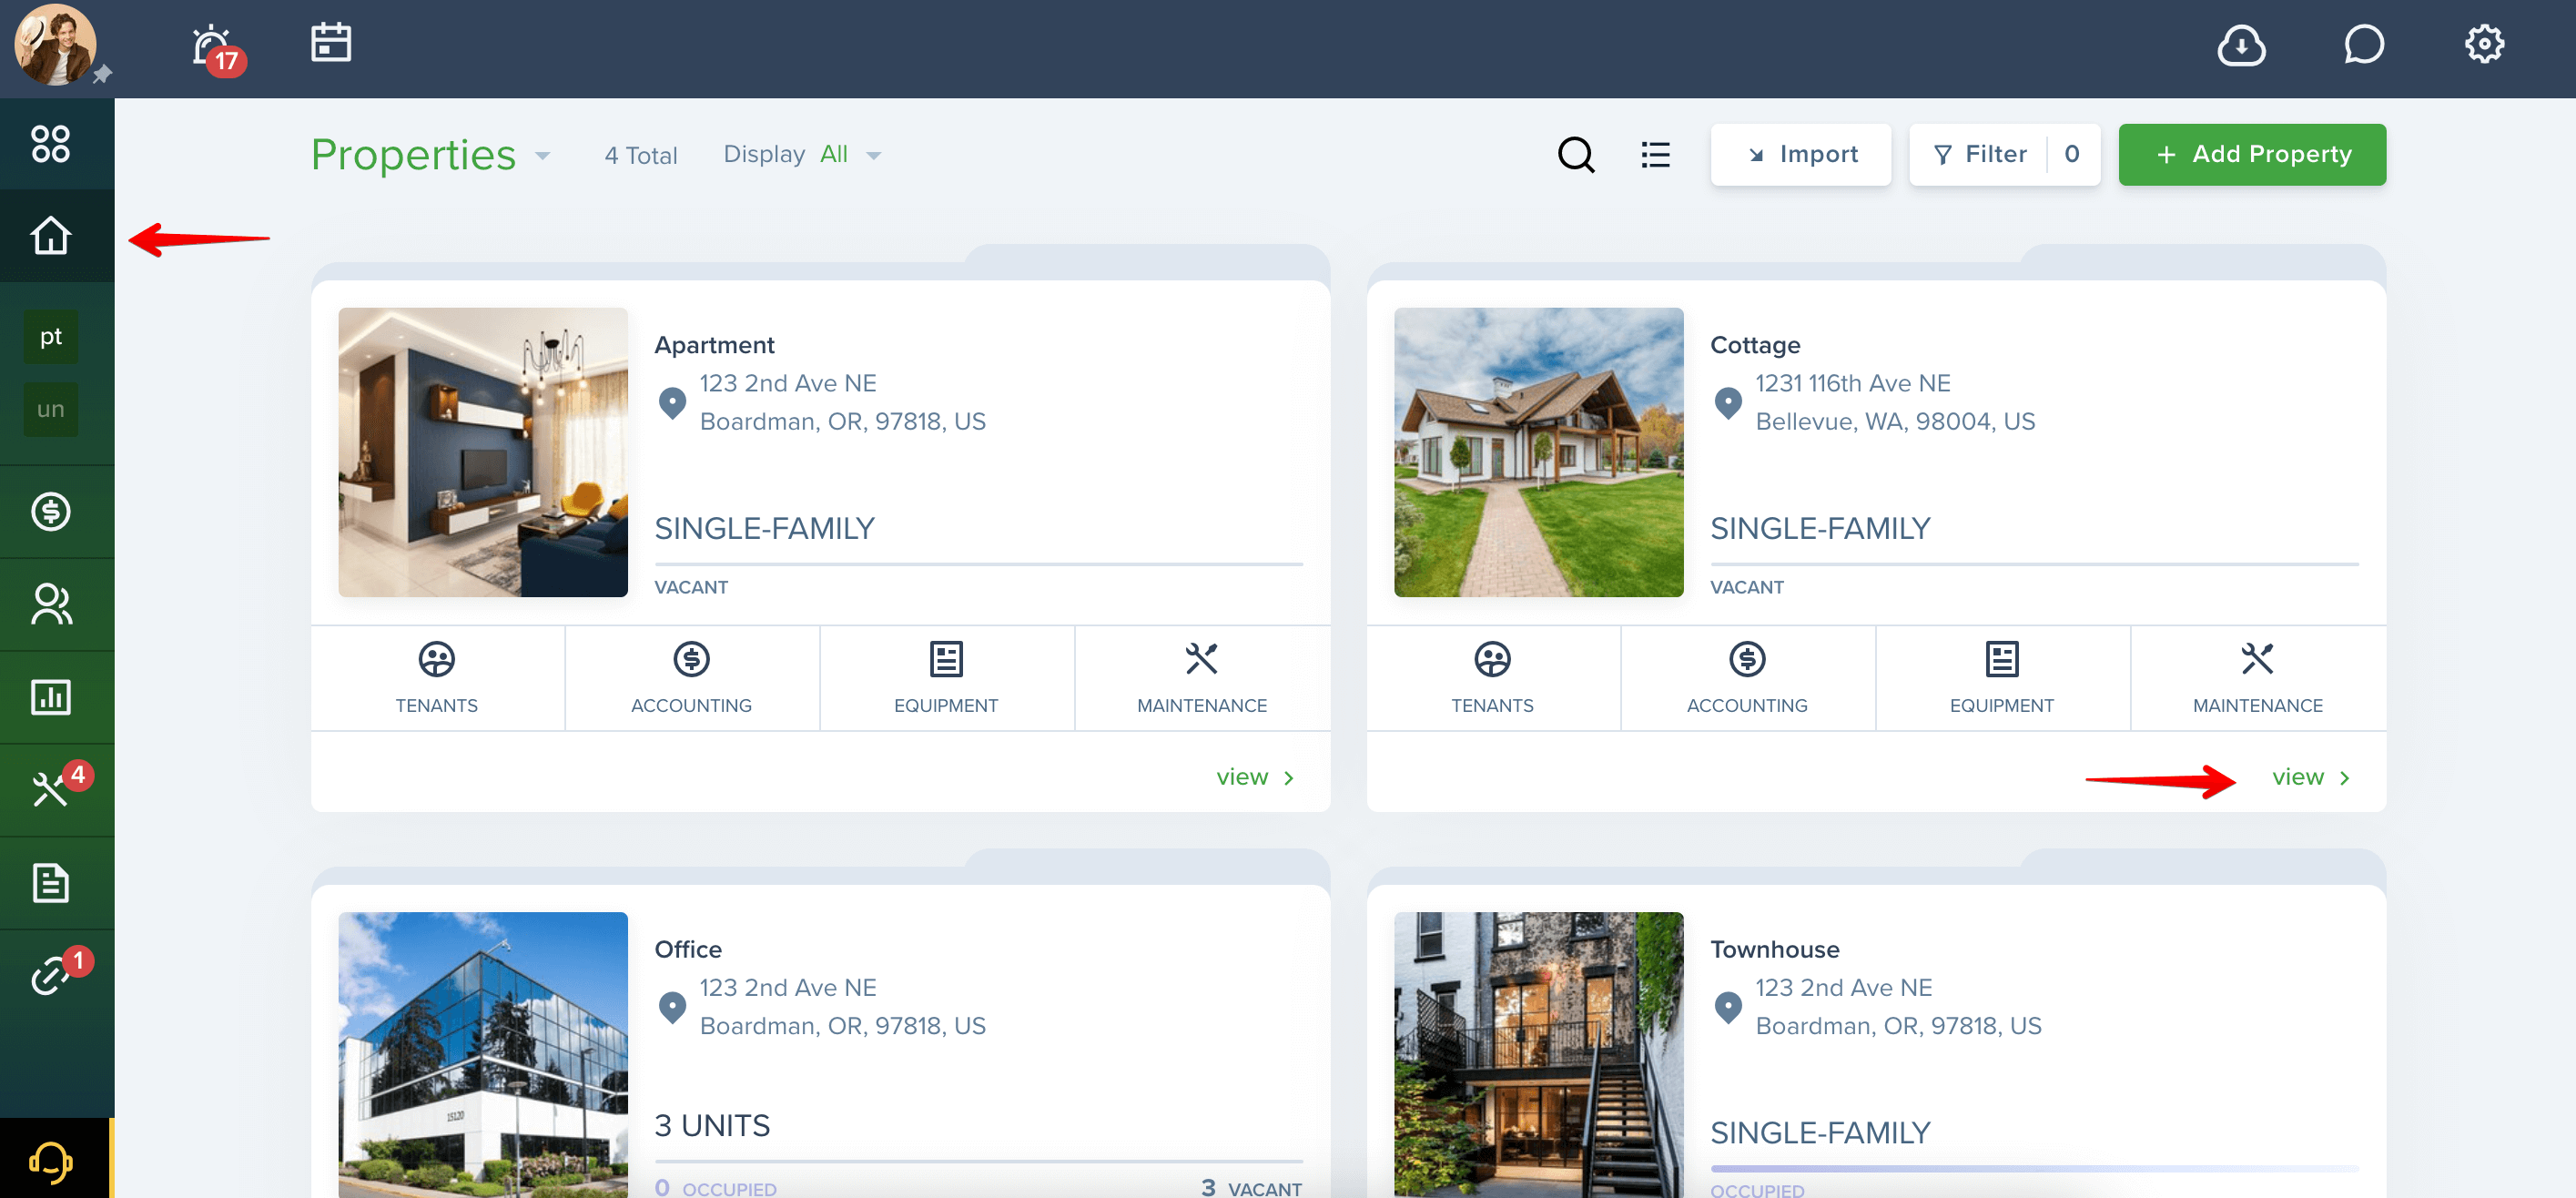Select the Properties house icon in sidebar
This screenshot has height=1198, width=2576.
(x=50, y=235)
